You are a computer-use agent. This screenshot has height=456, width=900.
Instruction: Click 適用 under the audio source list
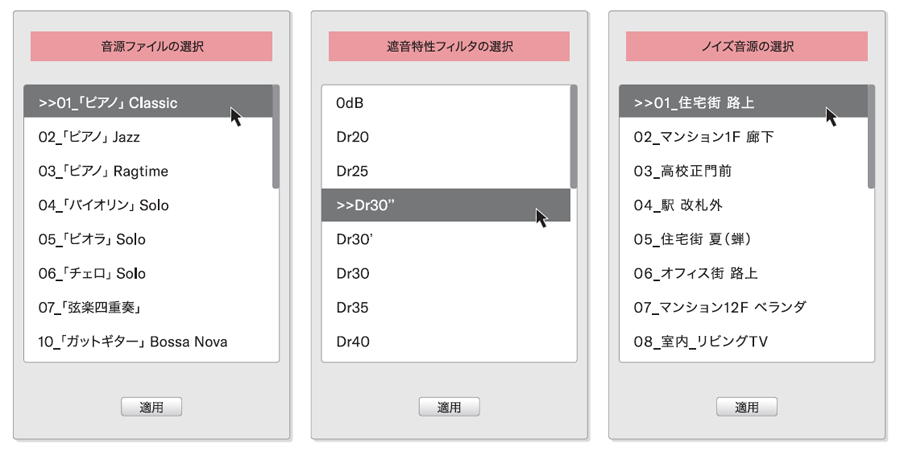(x=151, y=406)
